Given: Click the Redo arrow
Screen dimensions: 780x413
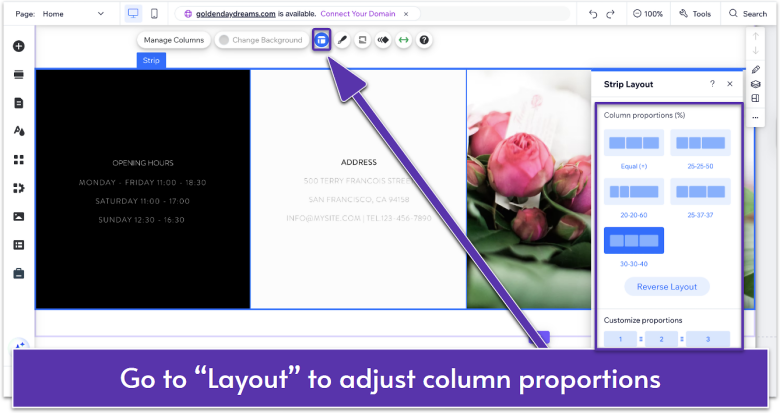Looking at the screenshot, I should point(610,14).
